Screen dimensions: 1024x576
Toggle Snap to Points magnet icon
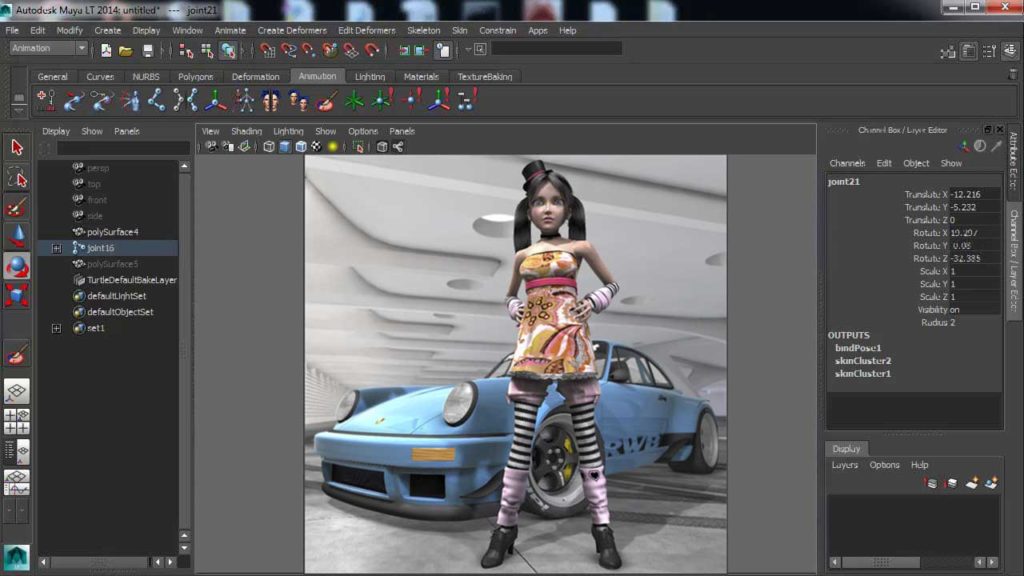[x=308, y=50]
